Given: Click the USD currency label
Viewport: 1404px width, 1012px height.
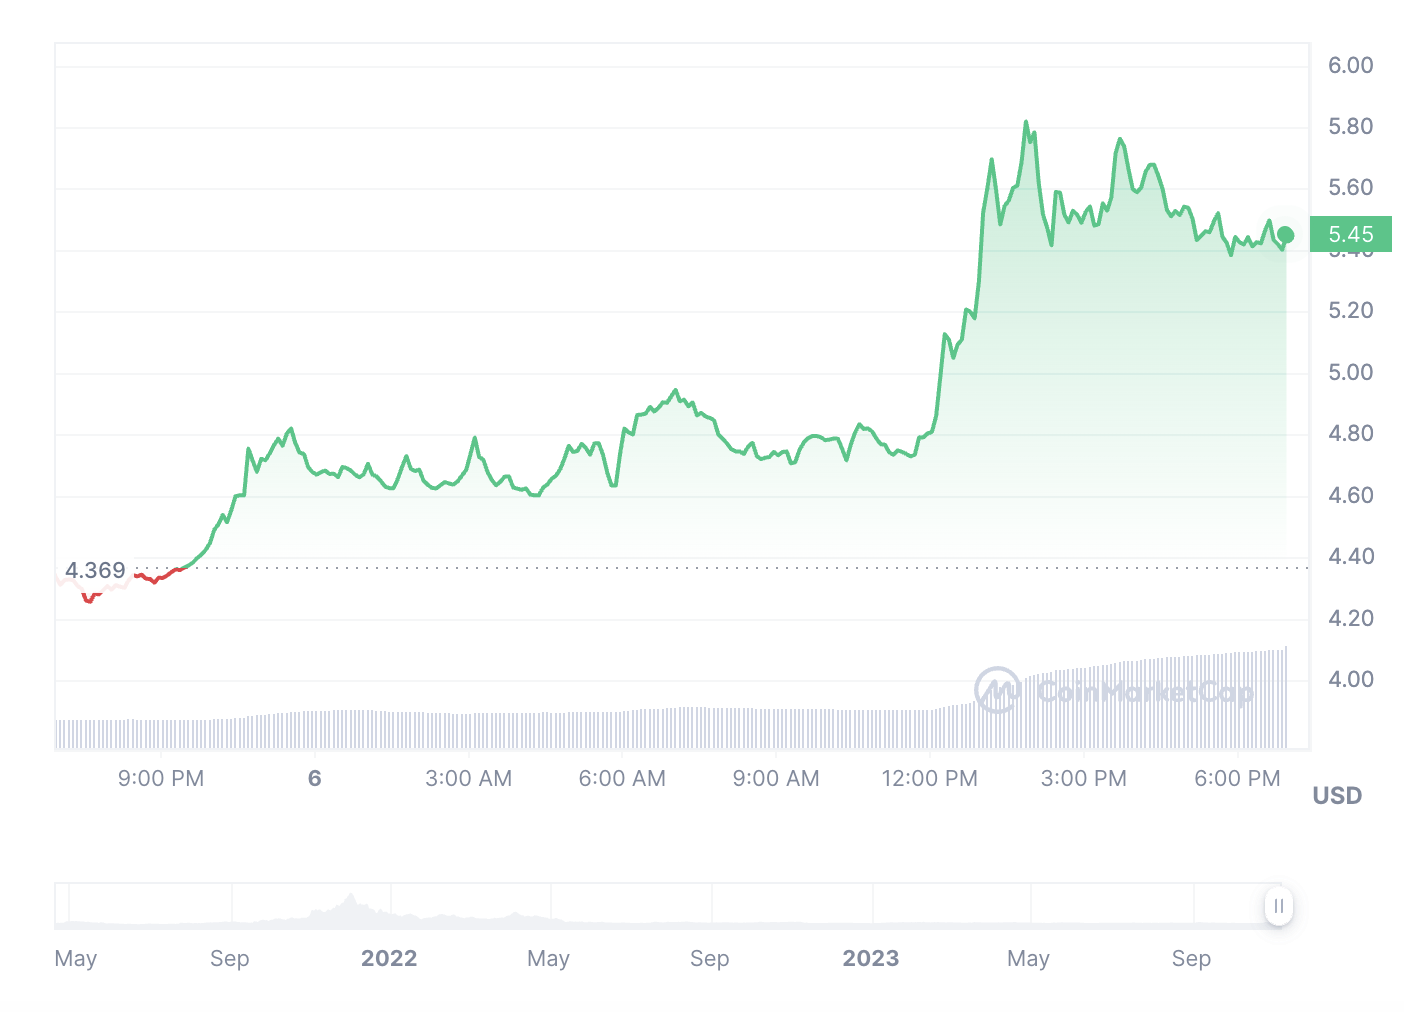Looking at the screenshot, I should 1337,796.
